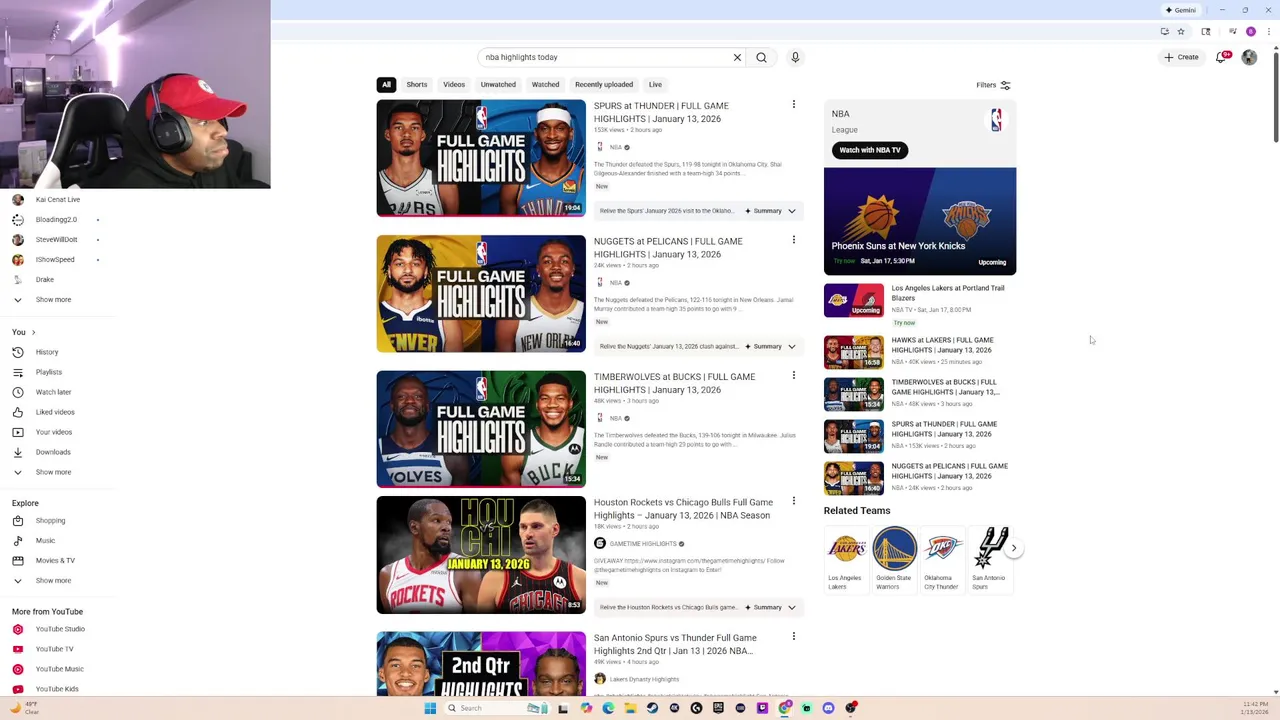Open the YouTube account avatar menu

[1249, 57]
